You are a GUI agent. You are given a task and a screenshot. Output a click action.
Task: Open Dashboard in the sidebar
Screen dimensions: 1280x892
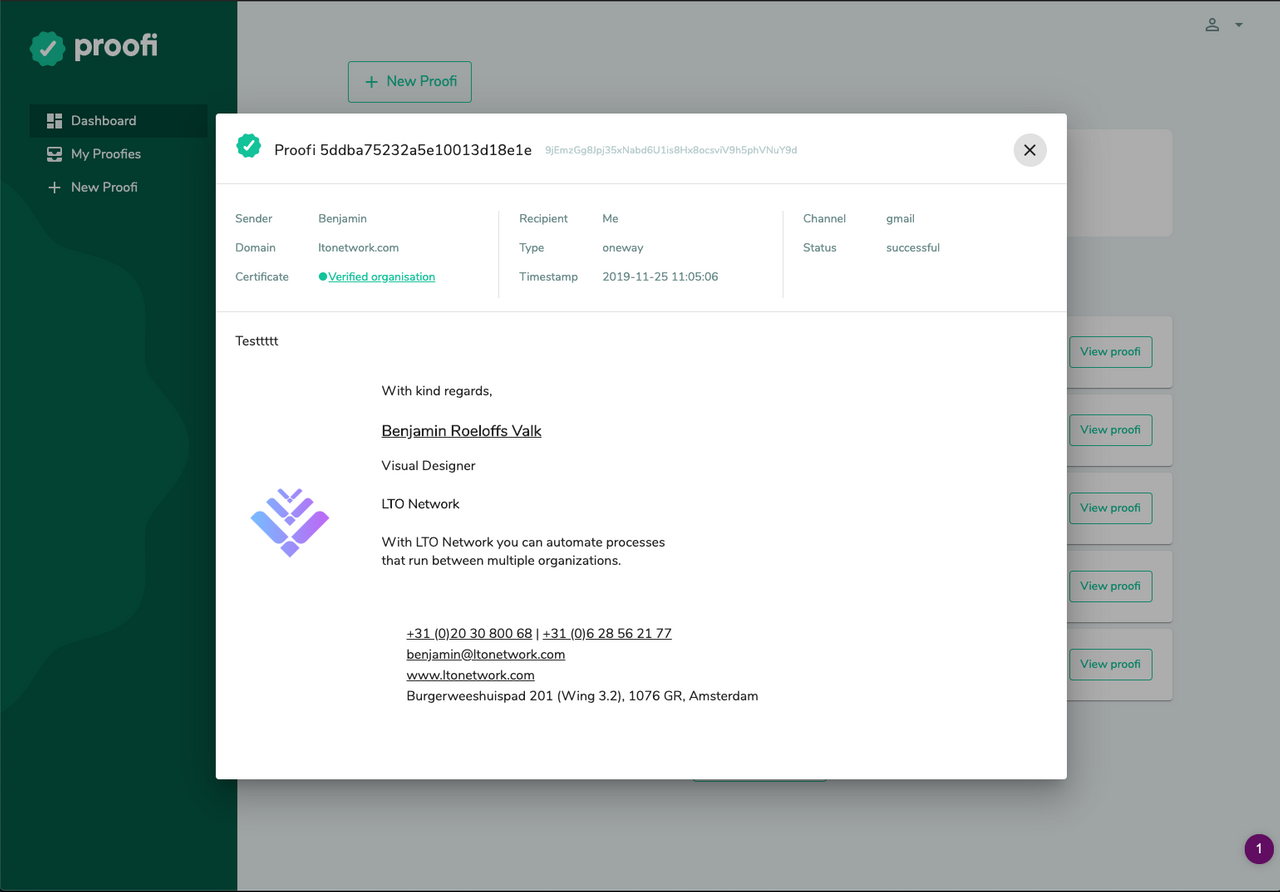click(118, 121)
